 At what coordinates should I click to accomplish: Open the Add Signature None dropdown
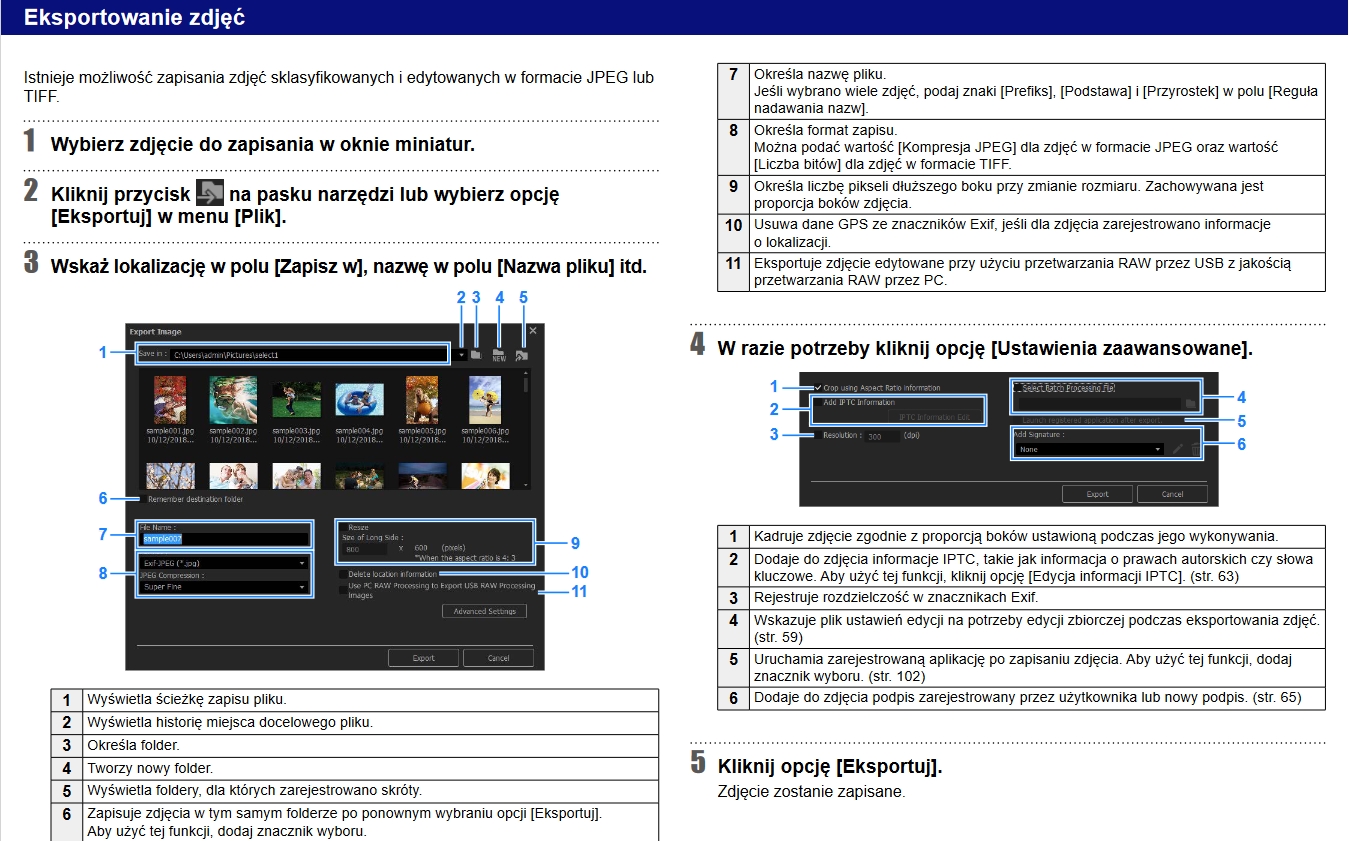pyautogui.click(x=1089, y=450)
